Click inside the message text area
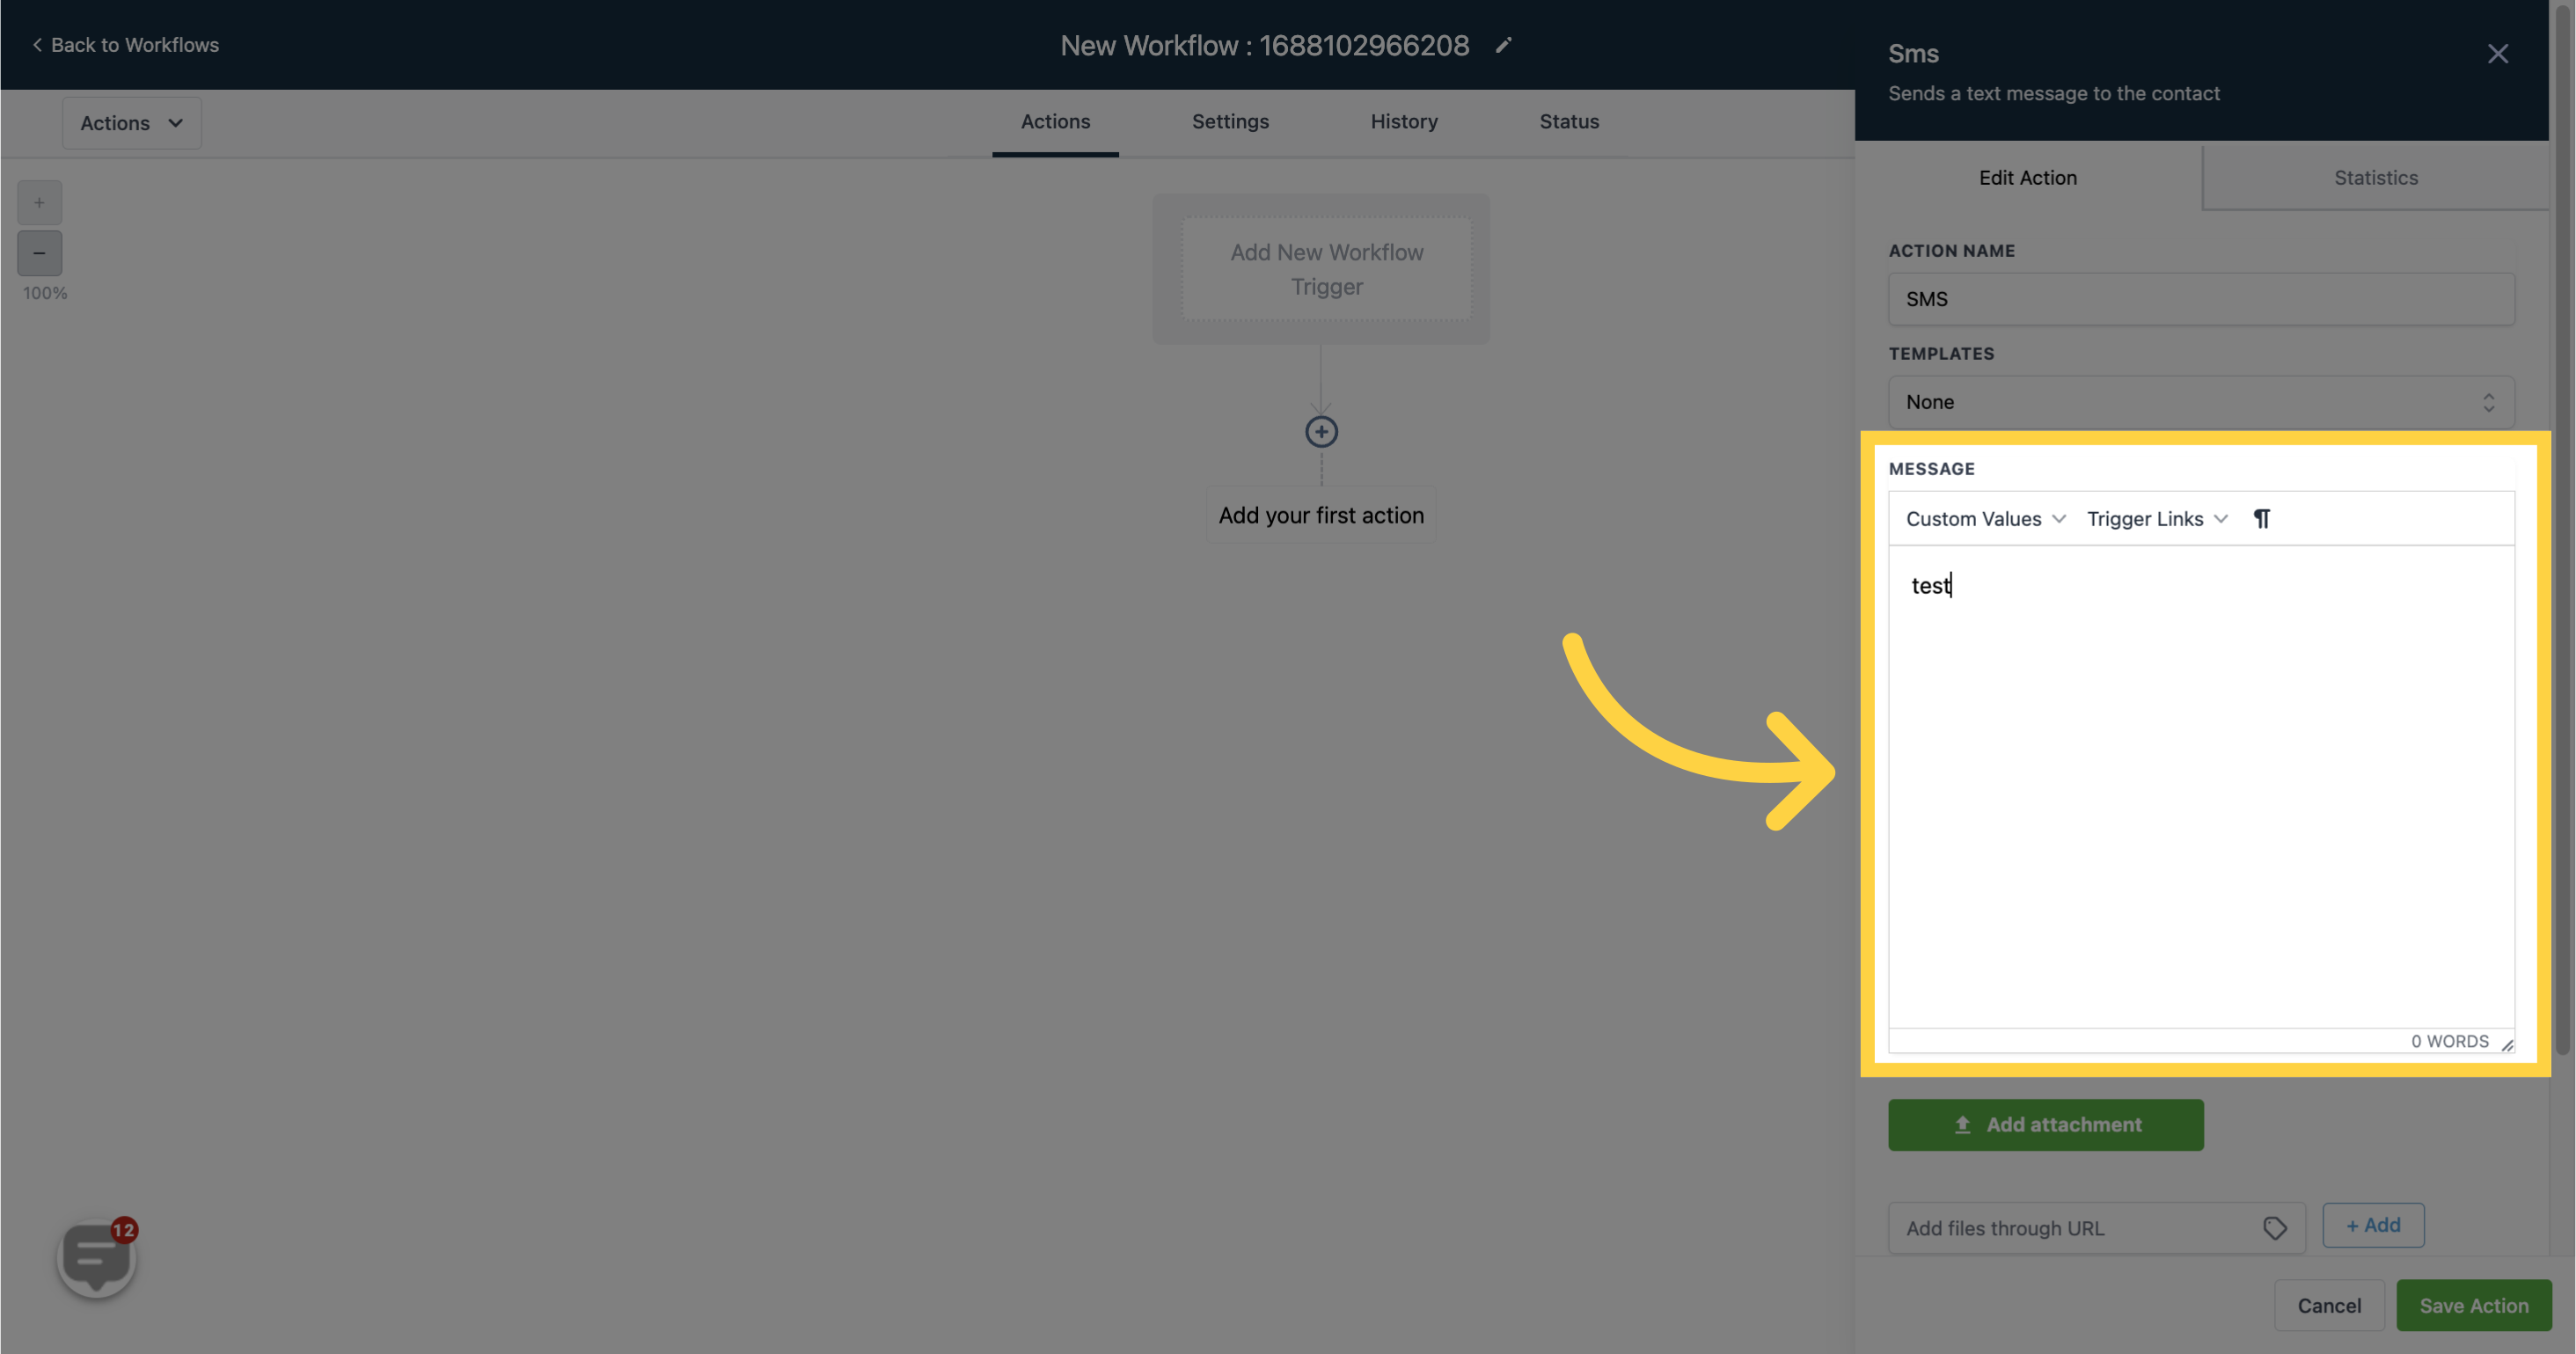 coord(2200,786)
